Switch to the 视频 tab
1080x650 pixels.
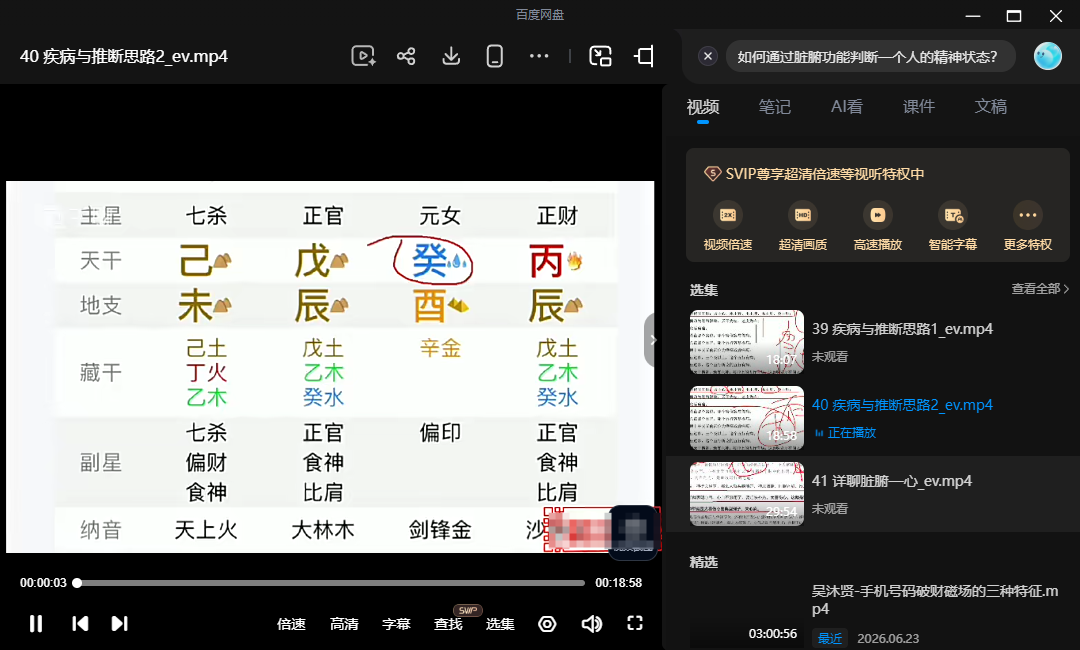703,107
